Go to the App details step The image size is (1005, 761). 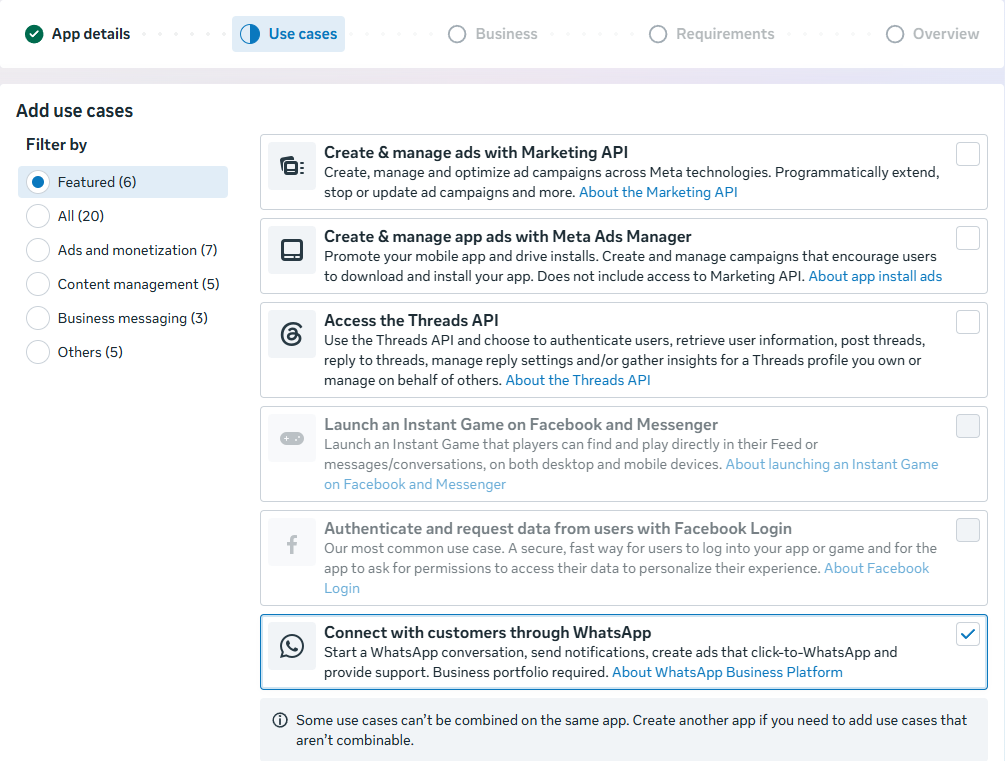click(78, 34)
